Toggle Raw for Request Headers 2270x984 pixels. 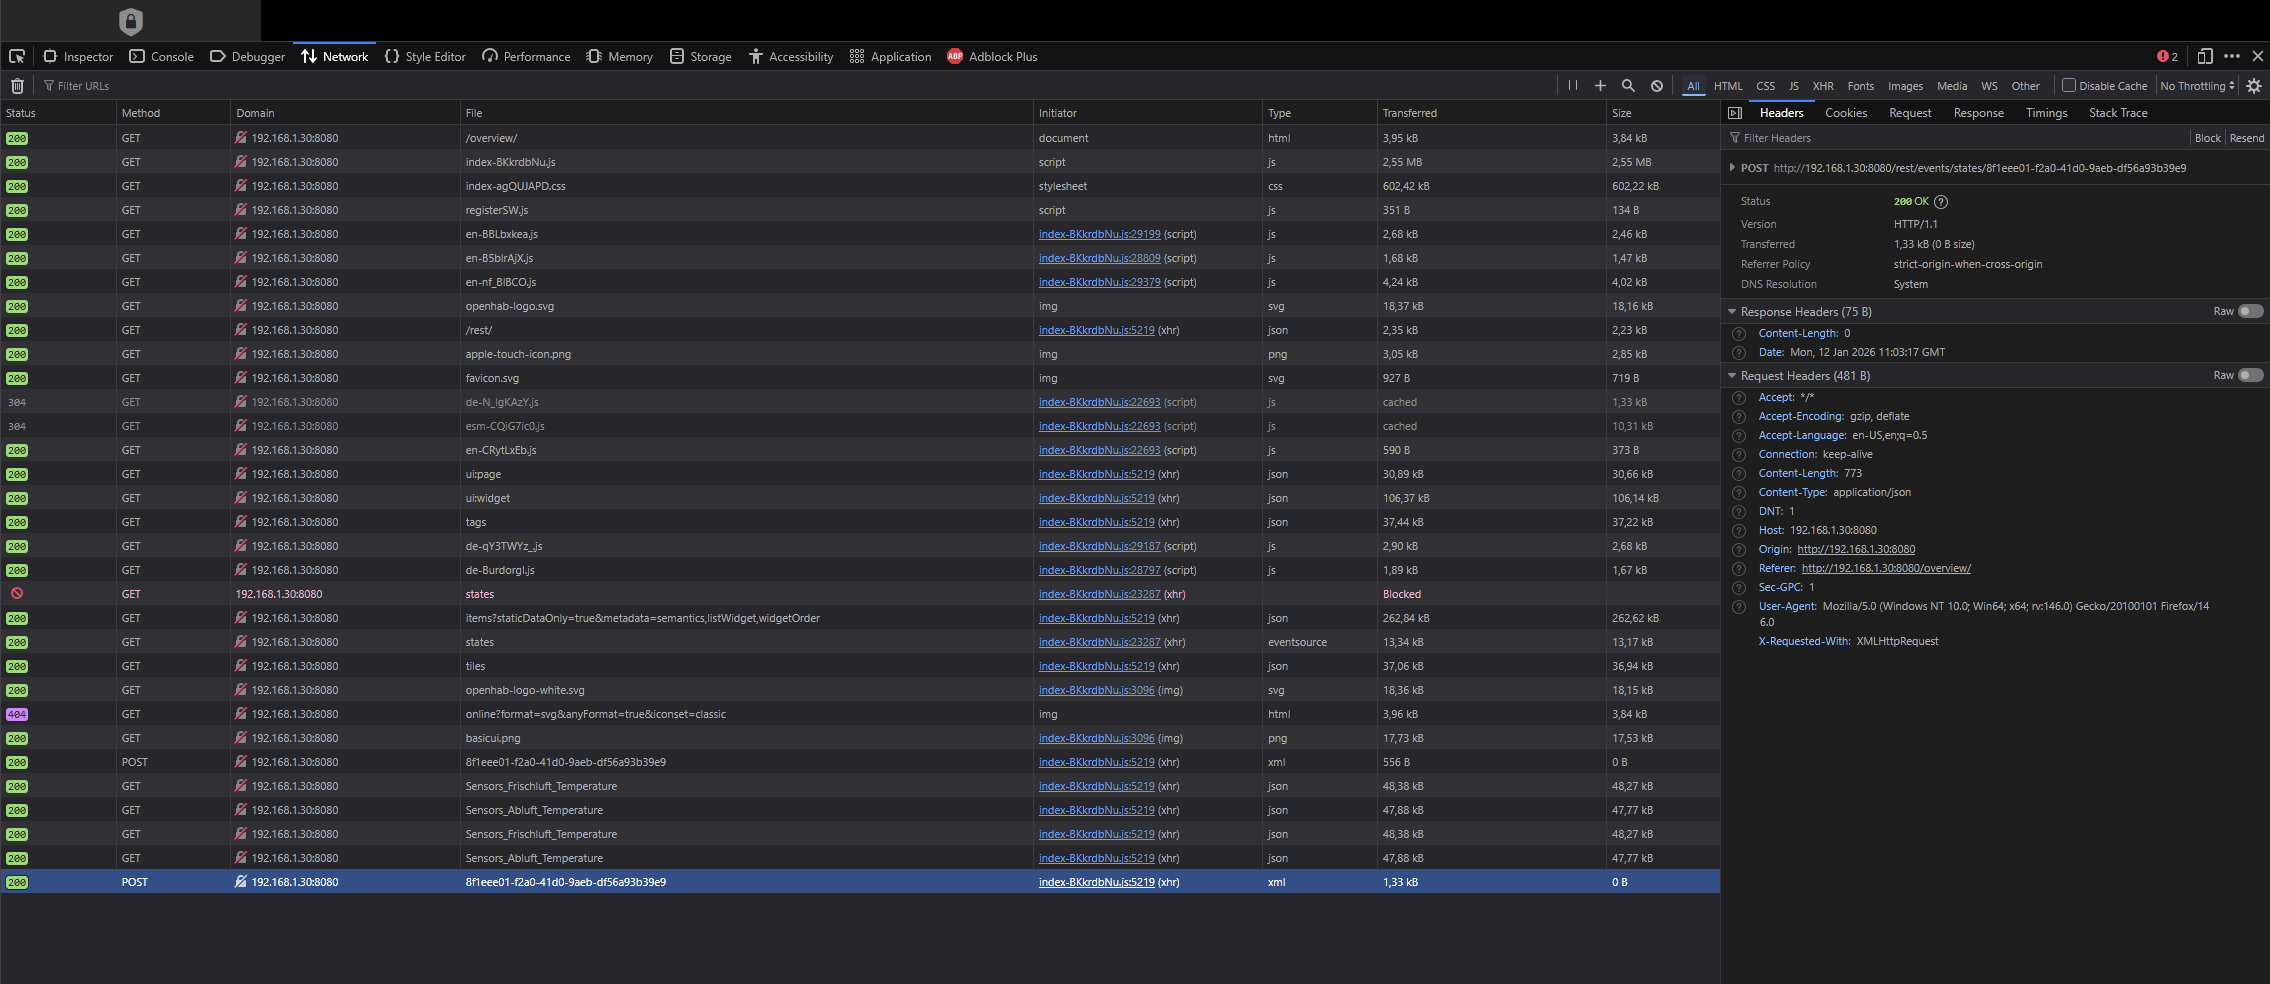click(x=2249, y=375)
